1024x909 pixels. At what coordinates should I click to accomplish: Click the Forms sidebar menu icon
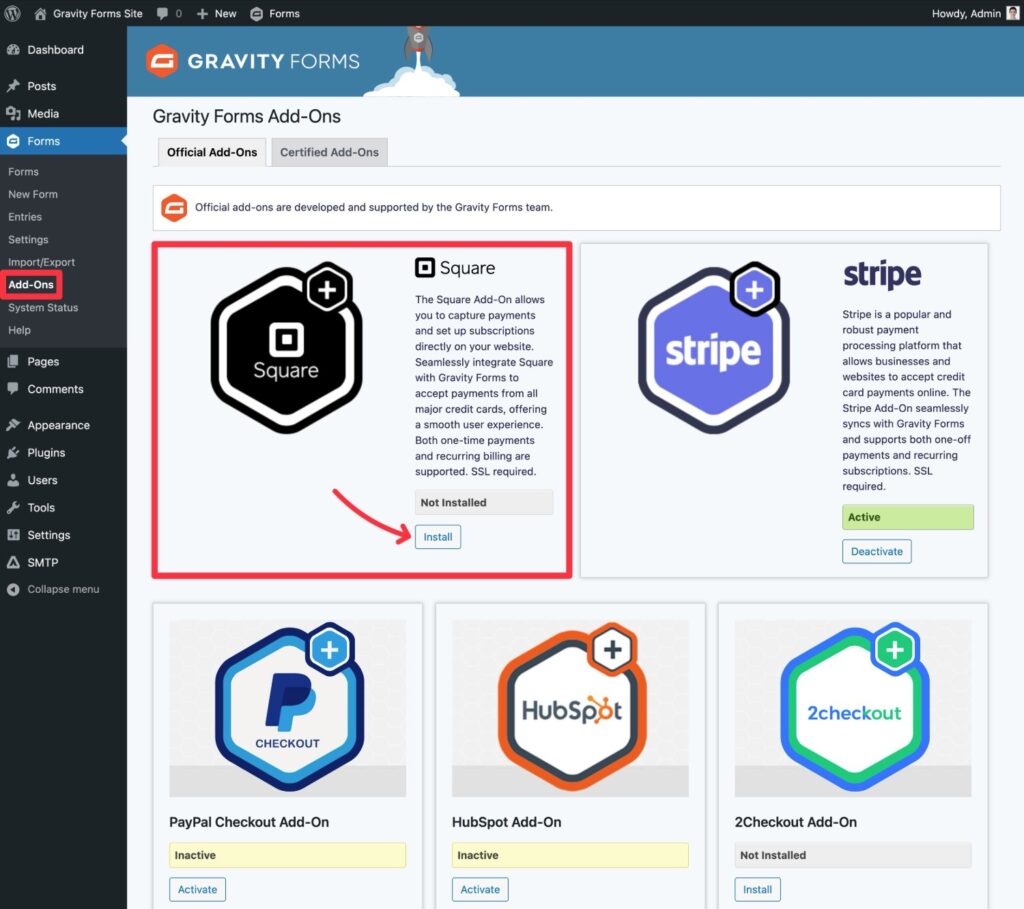coord(13,141)
